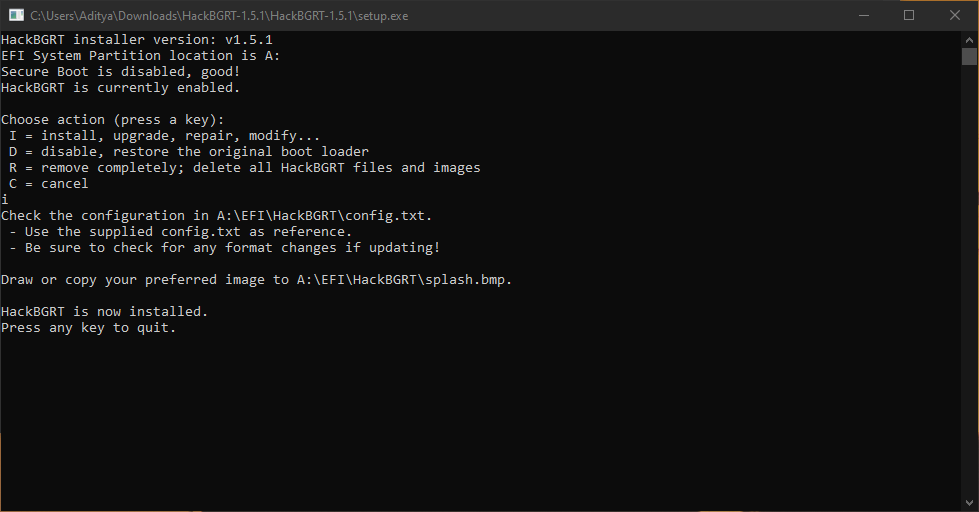The width and height of the screenshot is (979, 512).
Task: Click the vertical scrollbar thumb
Action: point(969,56)
